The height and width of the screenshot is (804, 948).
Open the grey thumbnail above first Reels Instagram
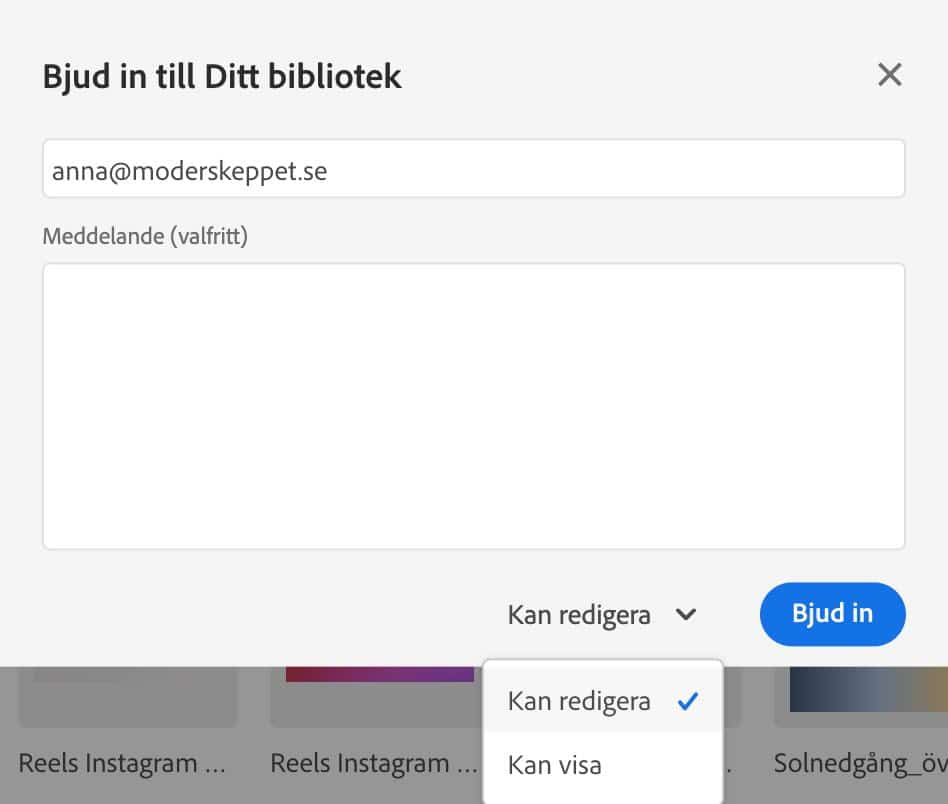[128, 696]
